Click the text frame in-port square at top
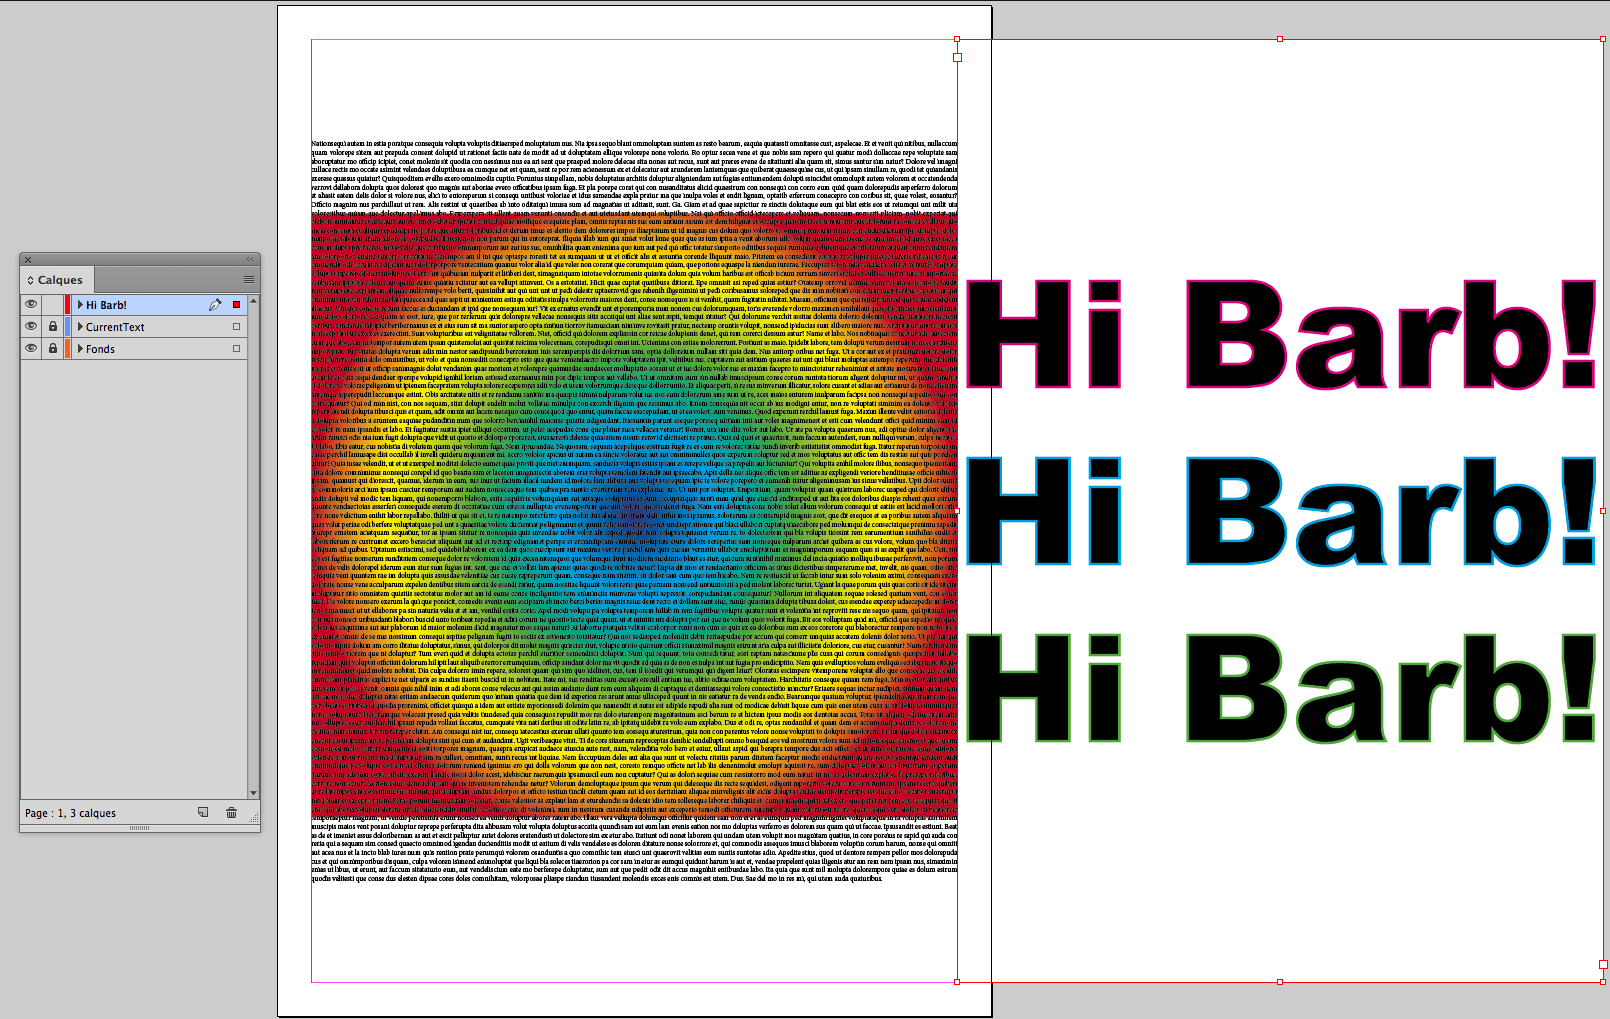1610x1019 pixels. coord(957,57)
